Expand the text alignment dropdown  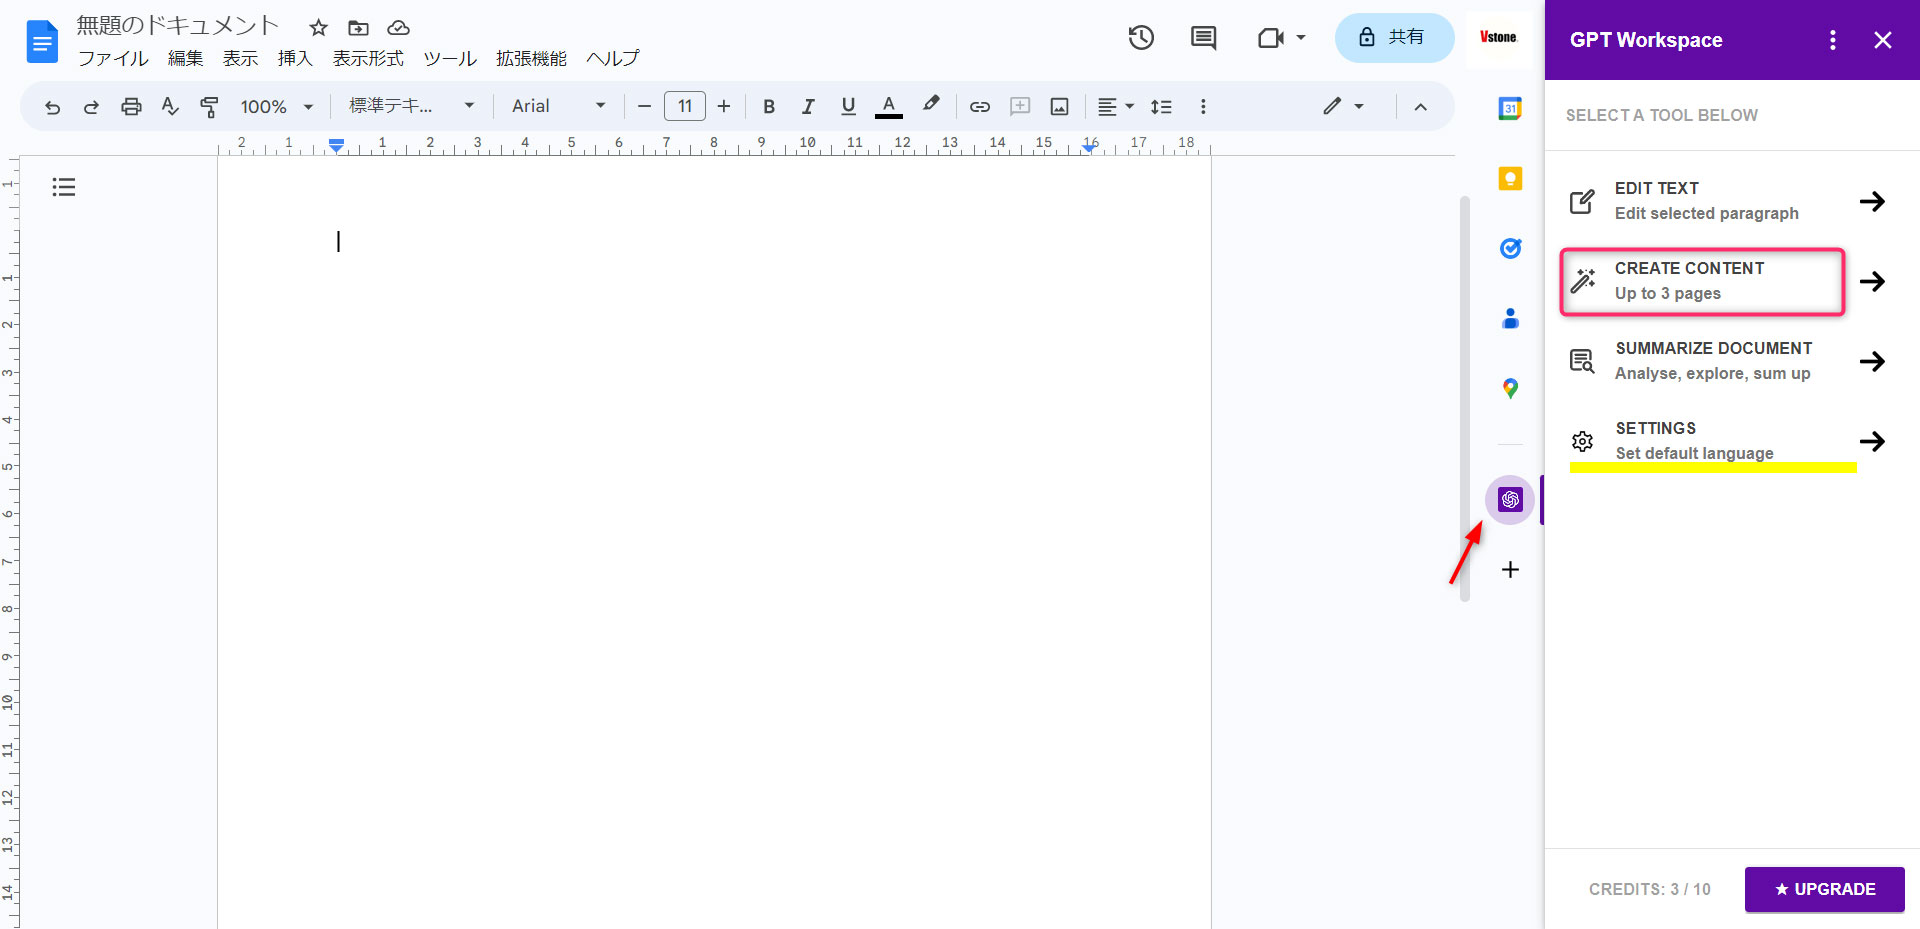pyautogui.click(x=1115, y=106)
